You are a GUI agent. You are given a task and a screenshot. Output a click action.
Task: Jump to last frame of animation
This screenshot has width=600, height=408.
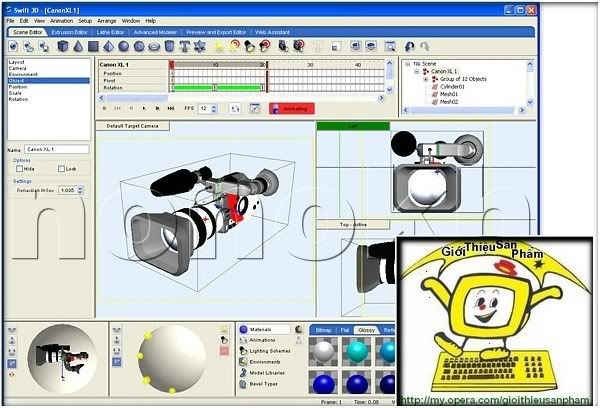pyautogui.click(x=171, y=109)
